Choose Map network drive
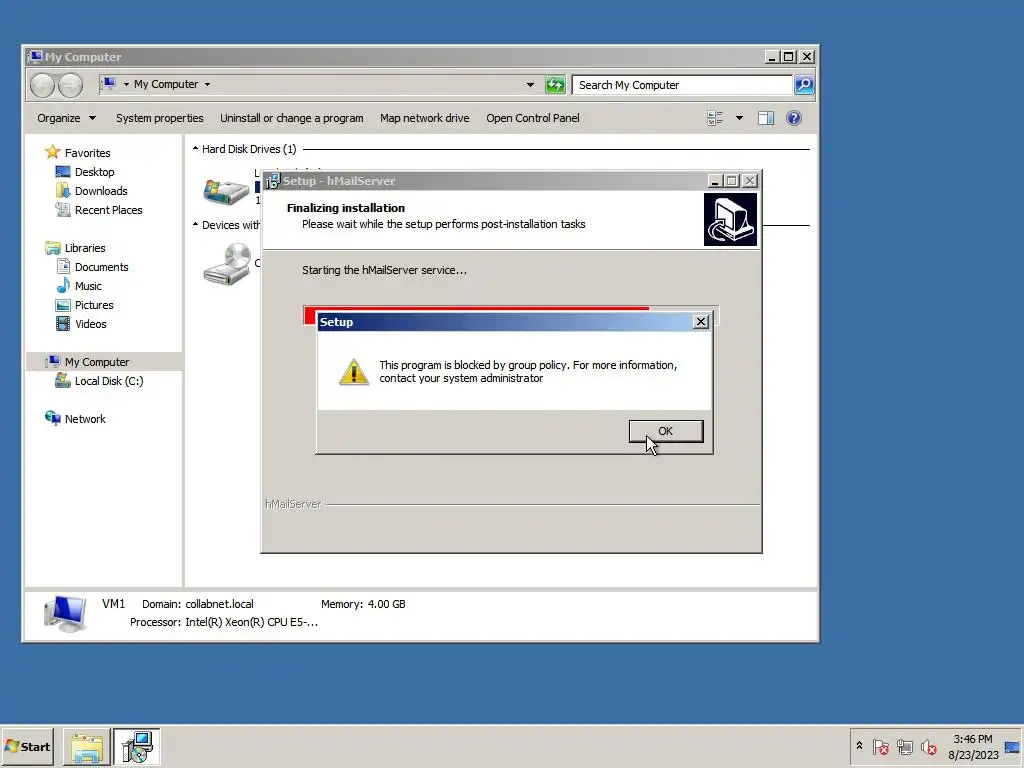This screenshot has width=1024, height=768. [424, 118]
